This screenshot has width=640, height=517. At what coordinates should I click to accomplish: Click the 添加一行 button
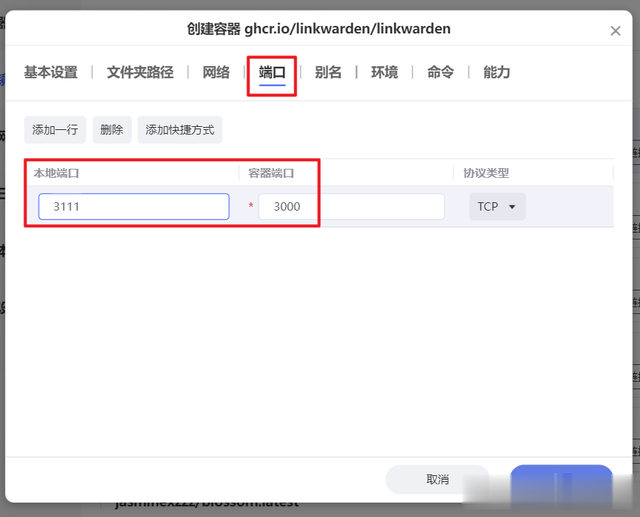point(55,130)
